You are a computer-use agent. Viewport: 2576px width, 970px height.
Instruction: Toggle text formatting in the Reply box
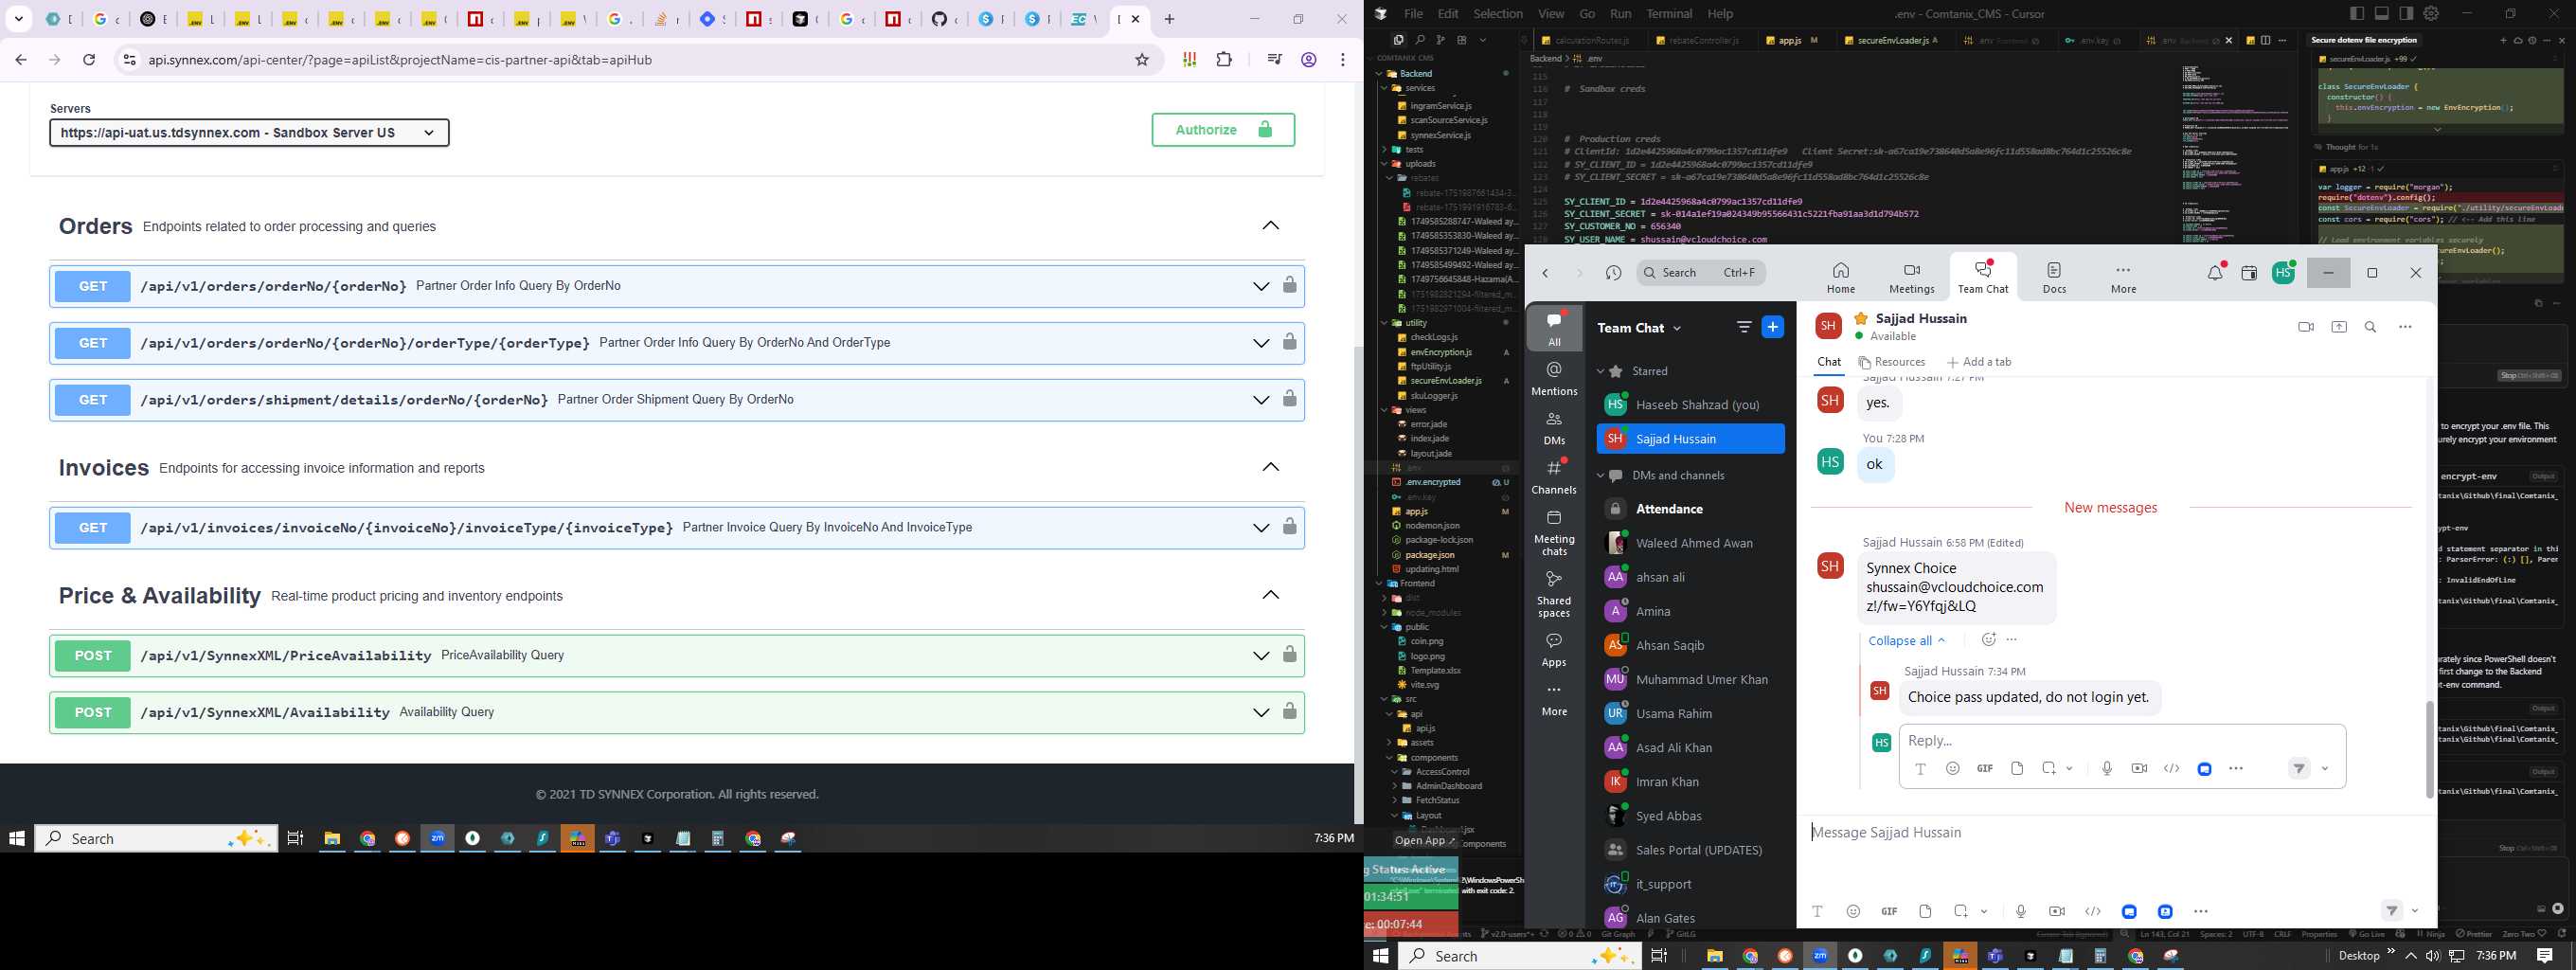(1920, 768)
